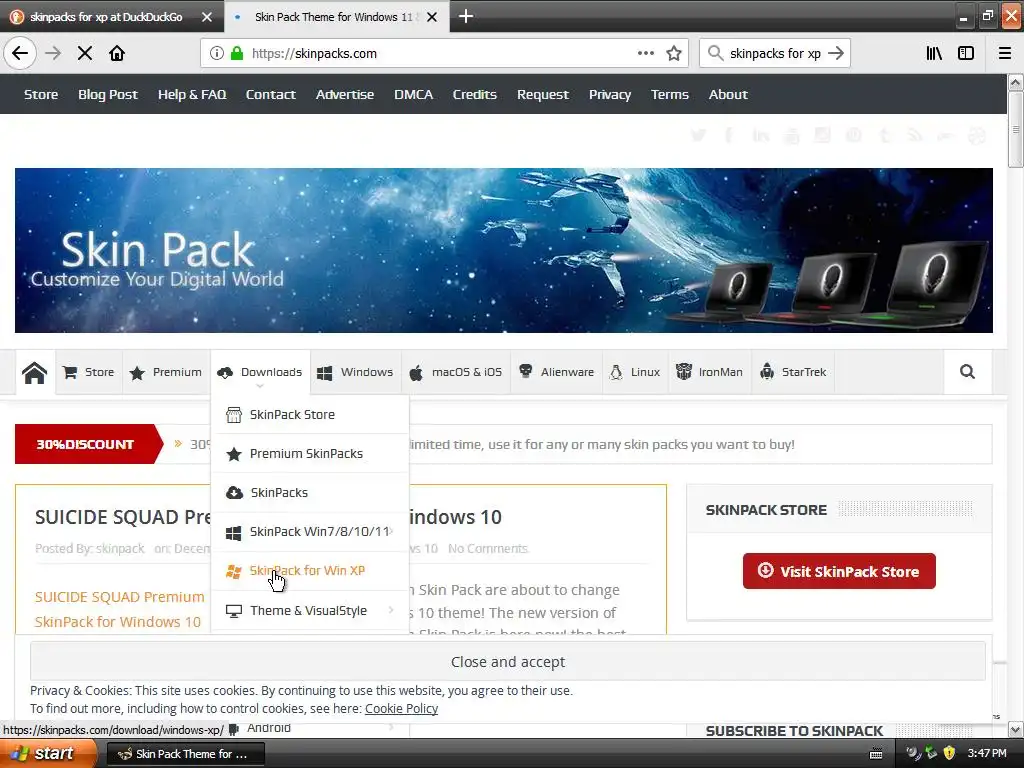The width and height of the screenshot is (1024, 768).
Task: Open the browser home page icon
Action: 117,54
